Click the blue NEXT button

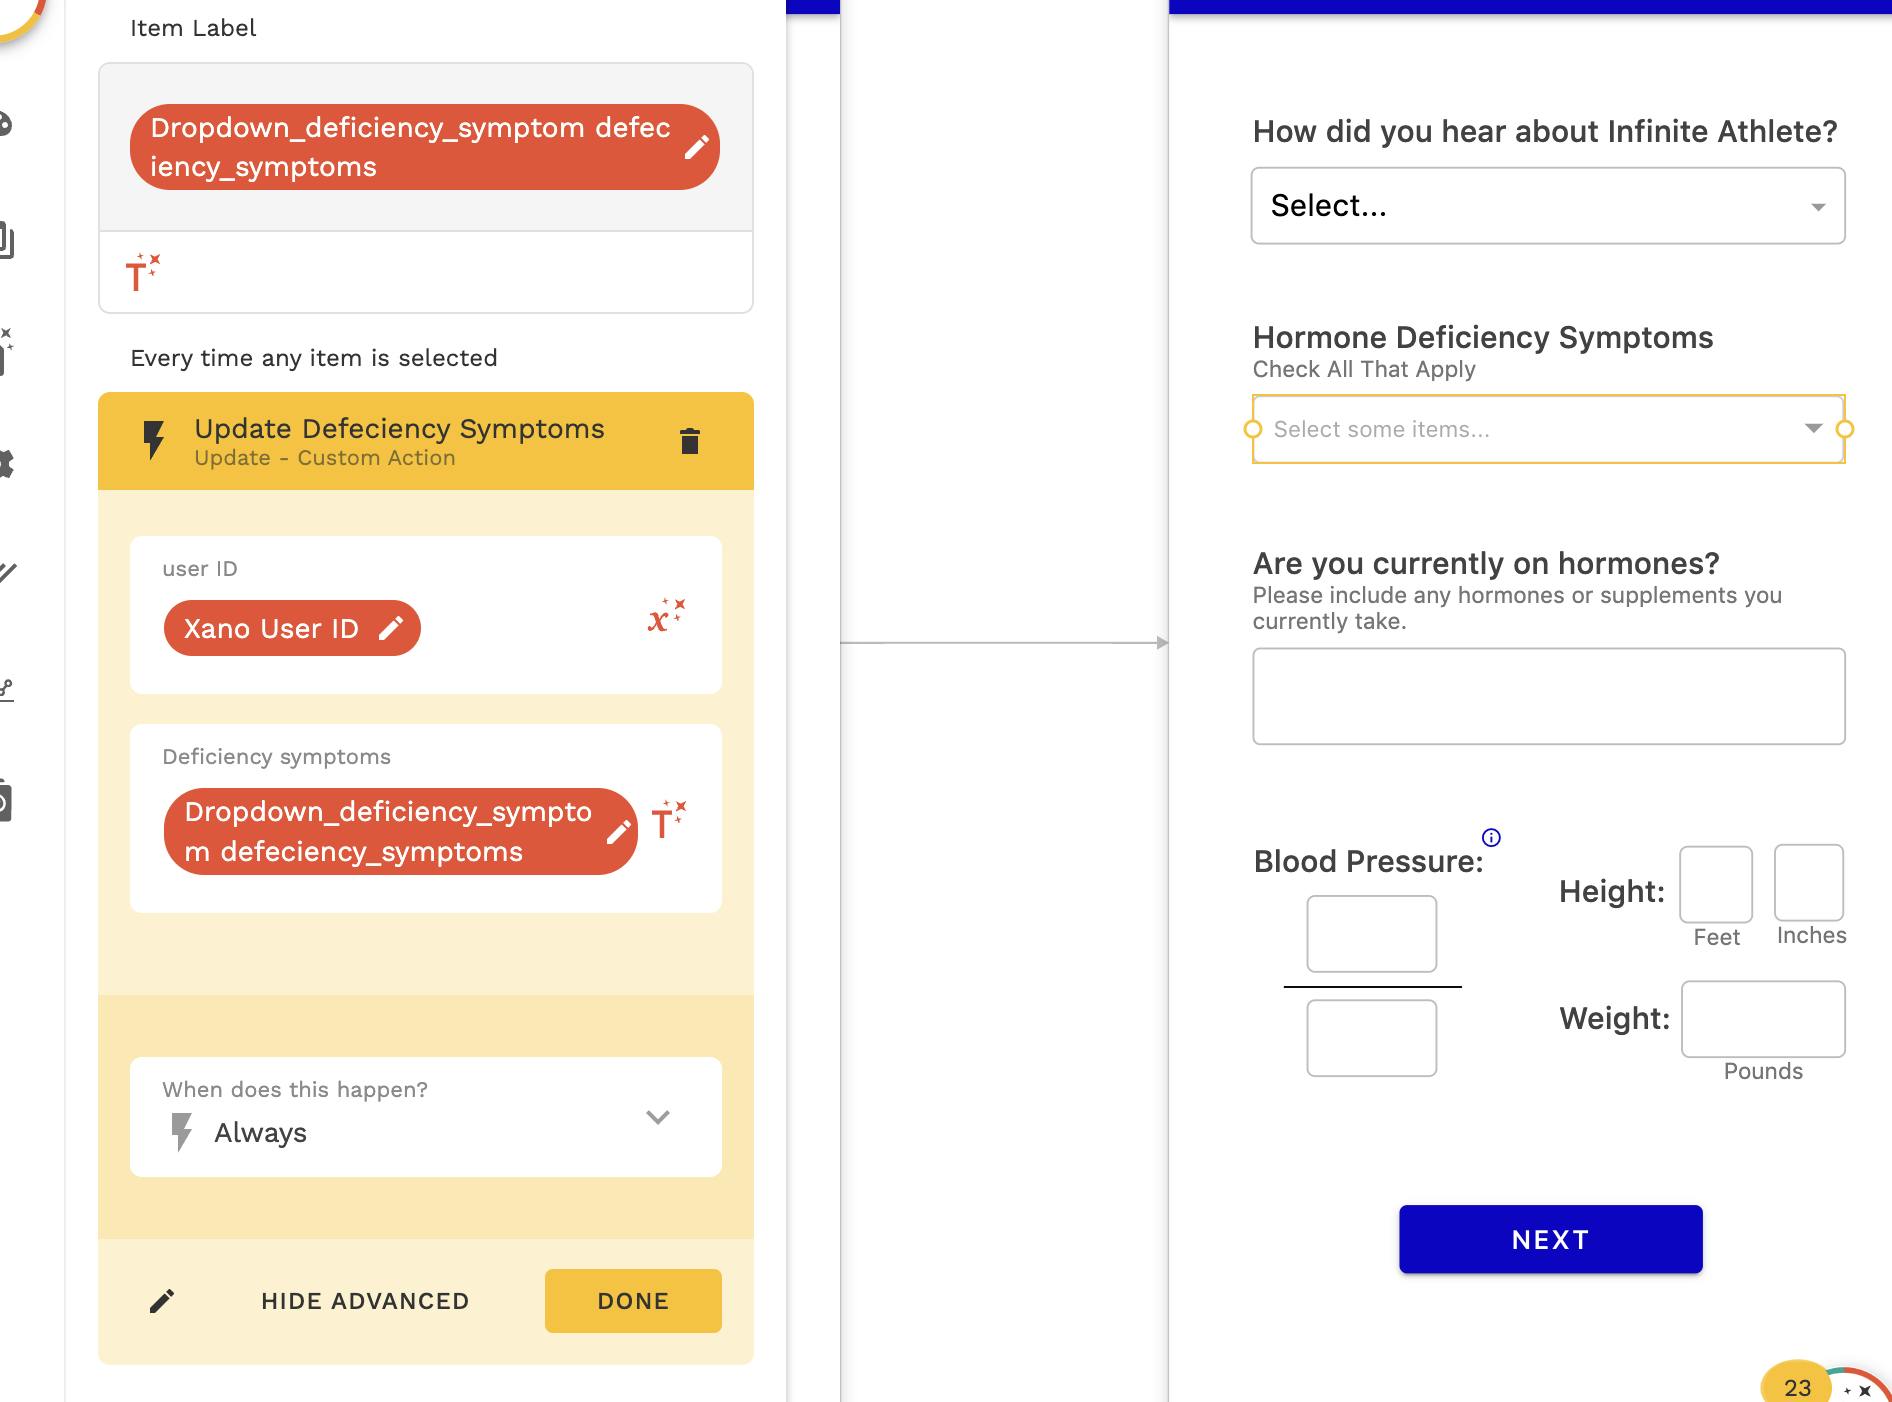[x=1550, y=1239]
